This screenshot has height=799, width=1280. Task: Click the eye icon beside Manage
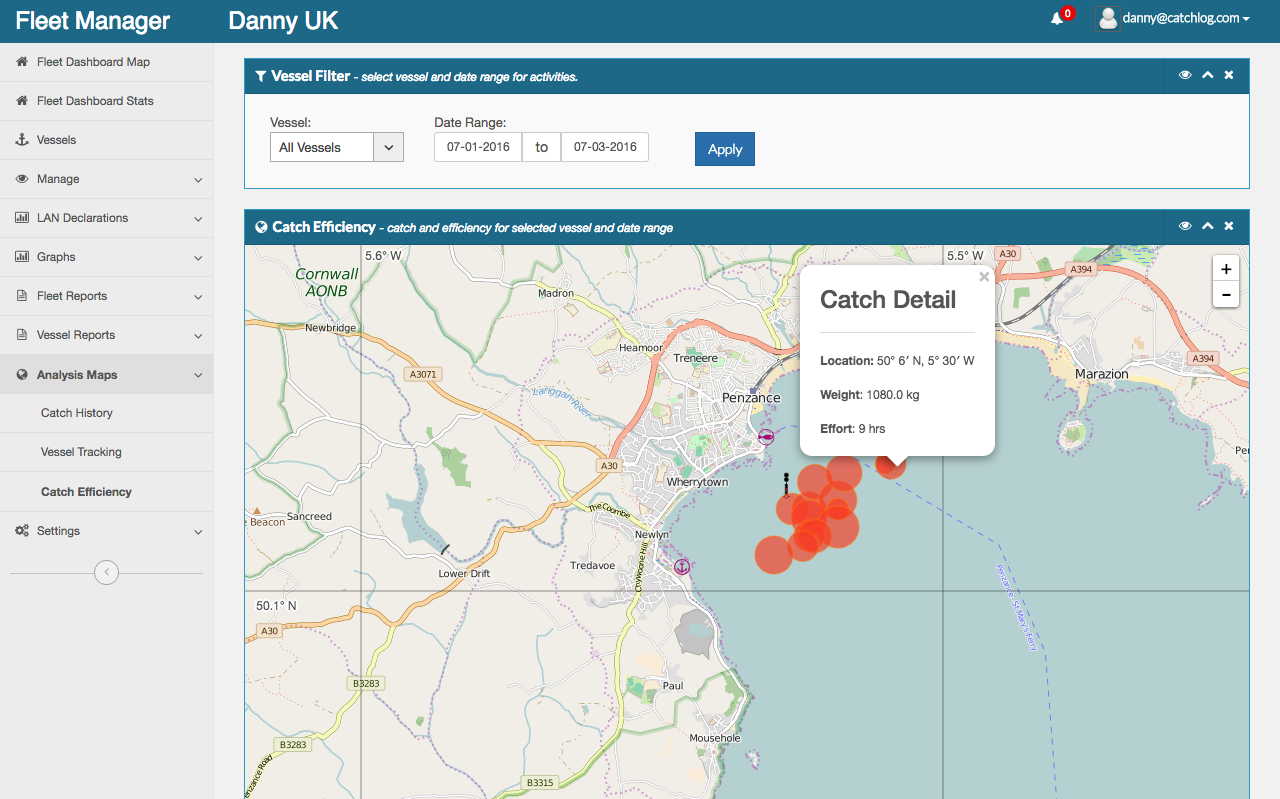click(x=22, y=179)
